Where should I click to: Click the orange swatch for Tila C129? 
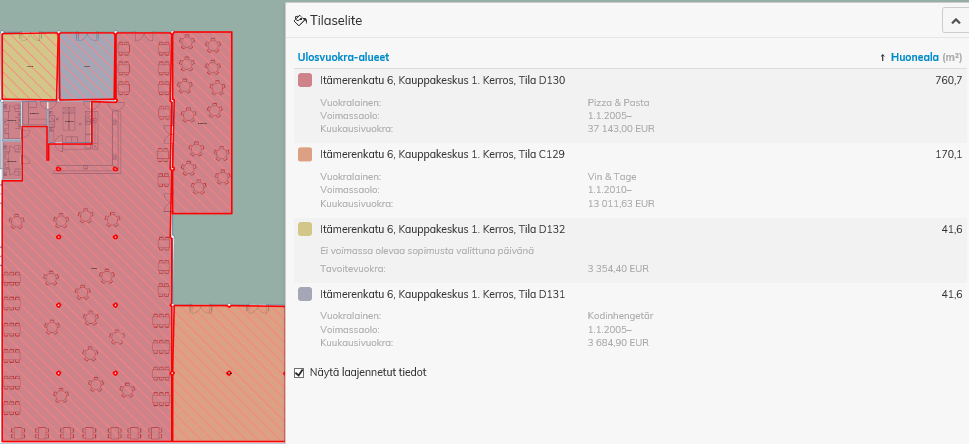305,155
